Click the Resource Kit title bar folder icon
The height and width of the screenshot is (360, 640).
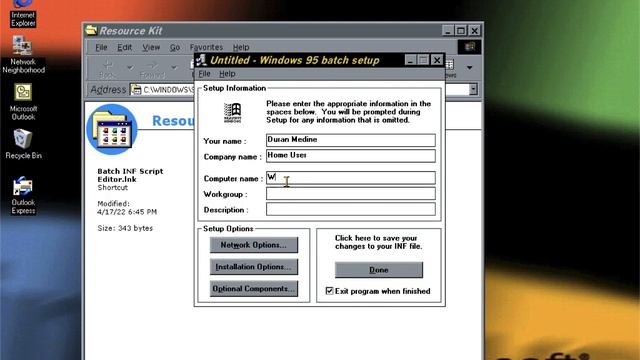(91, 30)
